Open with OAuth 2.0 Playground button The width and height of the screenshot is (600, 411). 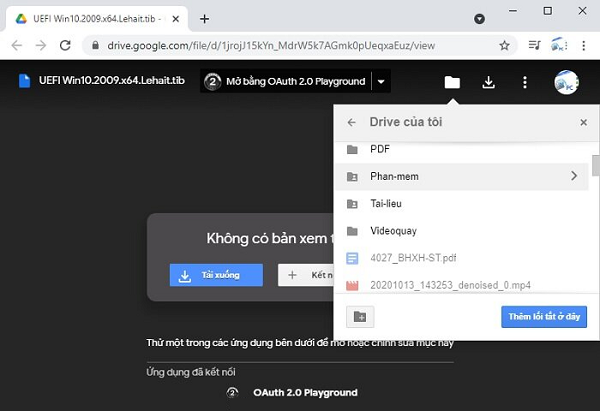[x=285, y=81]
